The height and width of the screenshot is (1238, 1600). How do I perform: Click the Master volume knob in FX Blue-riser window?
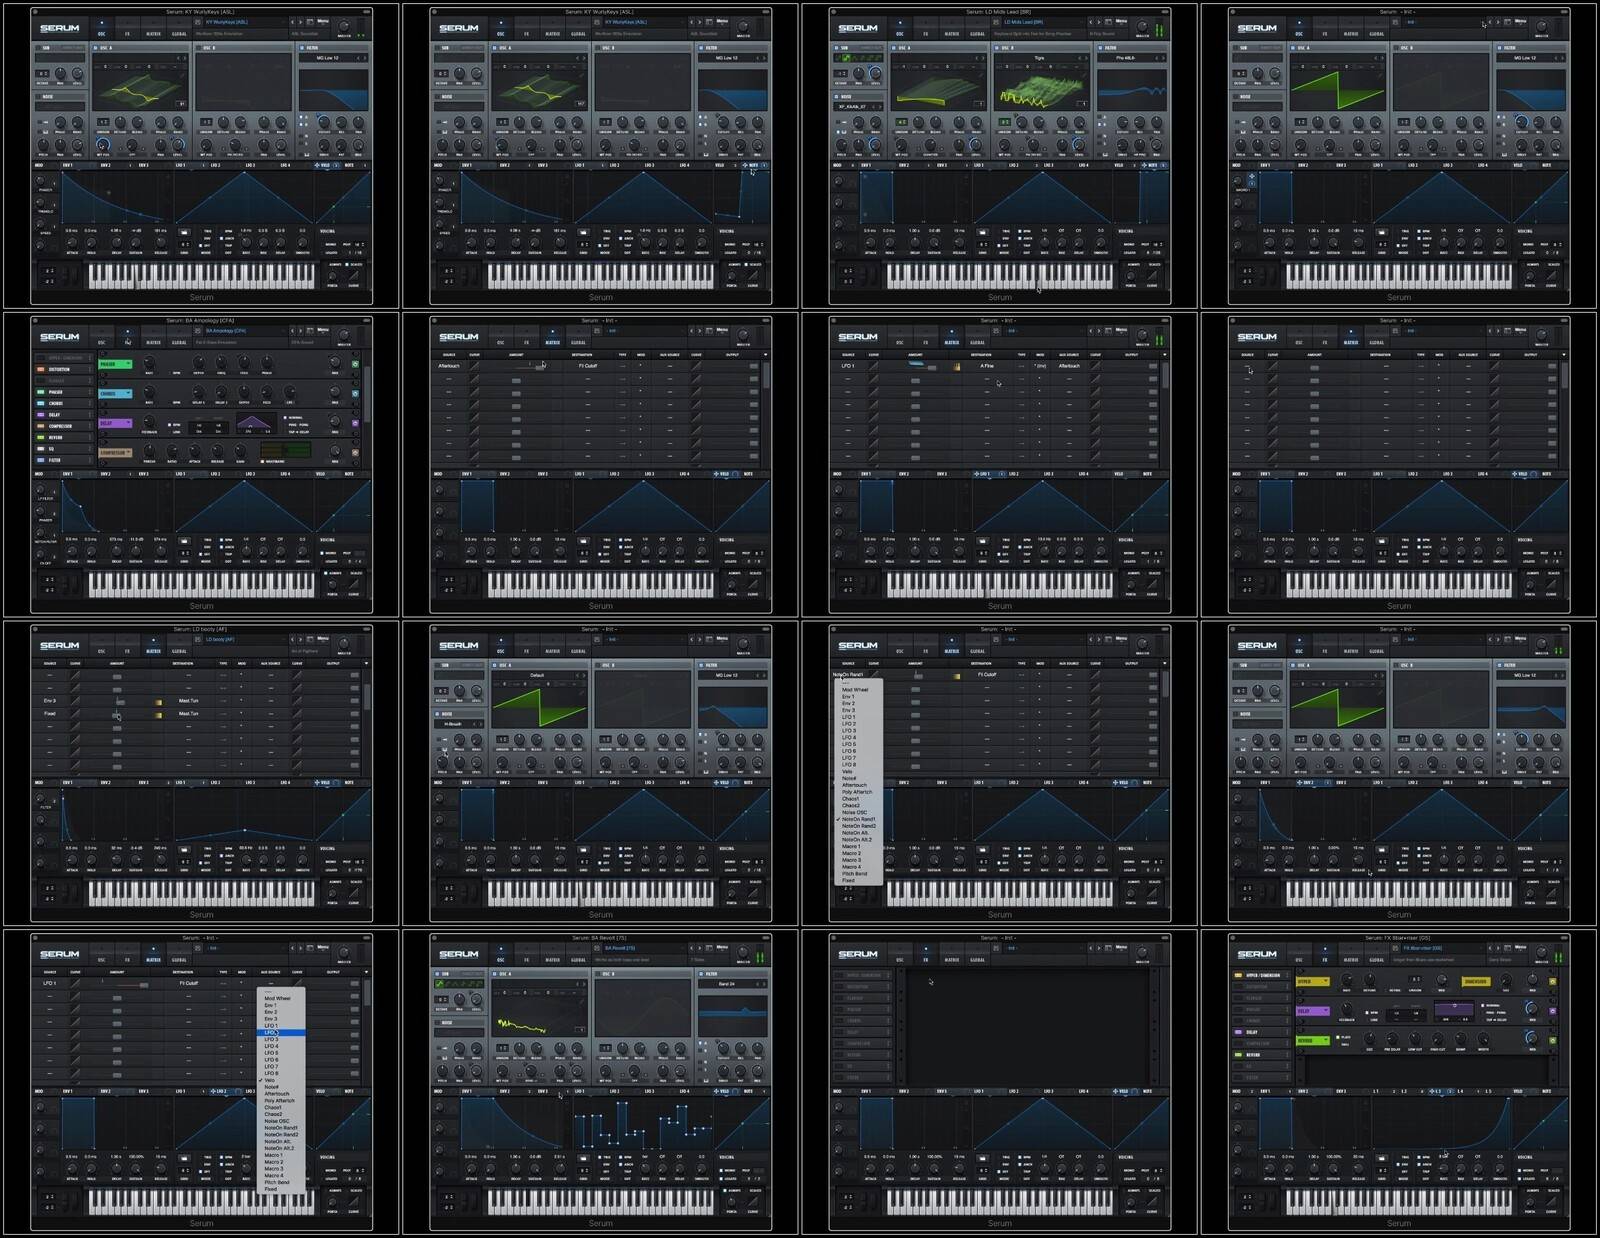(x=1541, y=951)
